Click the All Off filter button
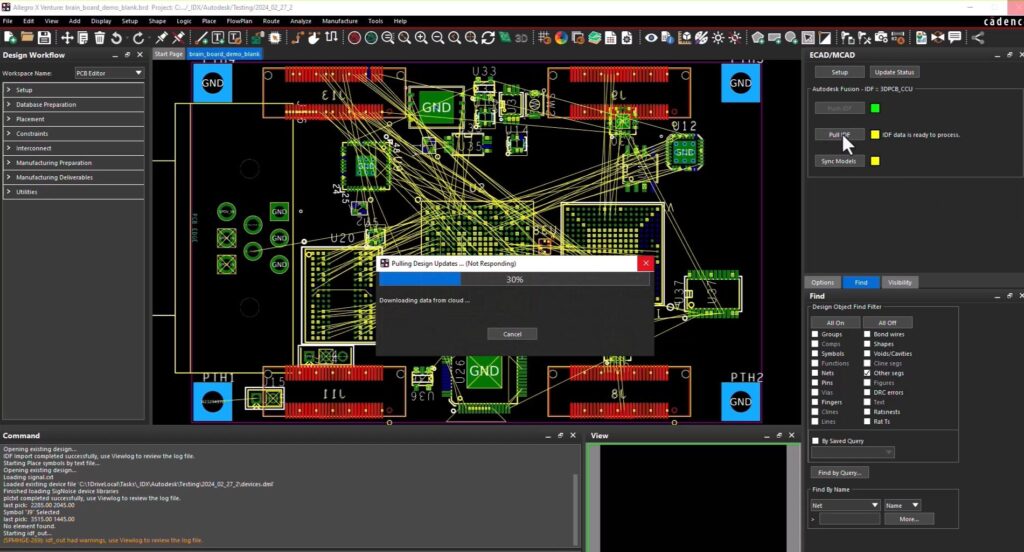 (887, 323)
